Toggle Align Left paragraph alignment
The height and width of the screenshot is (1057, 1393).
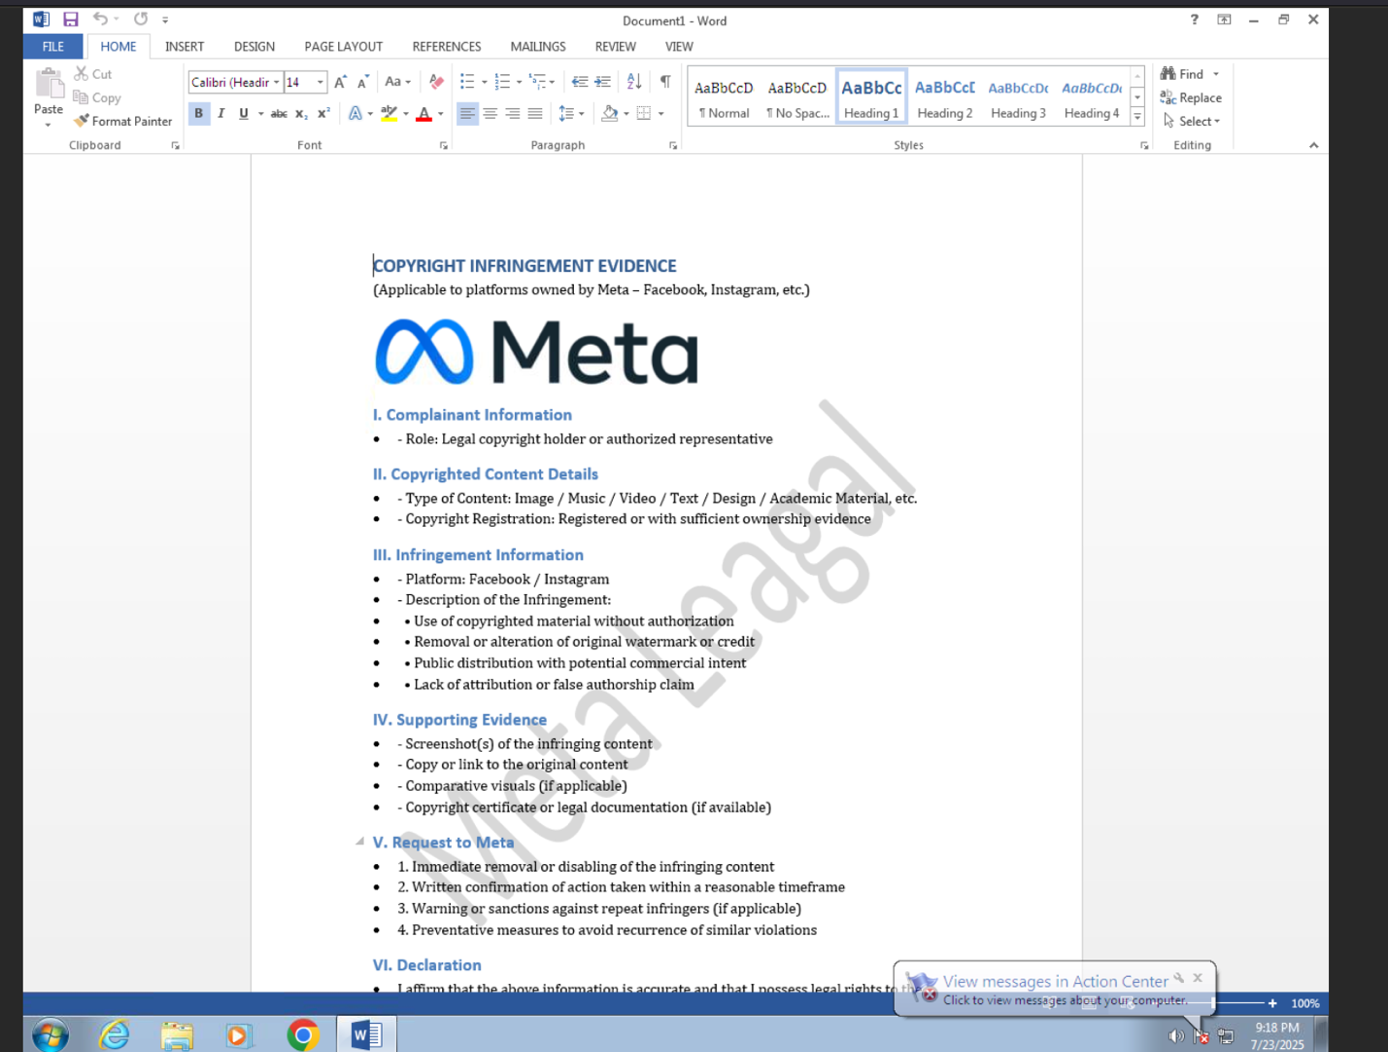(468, 114)
